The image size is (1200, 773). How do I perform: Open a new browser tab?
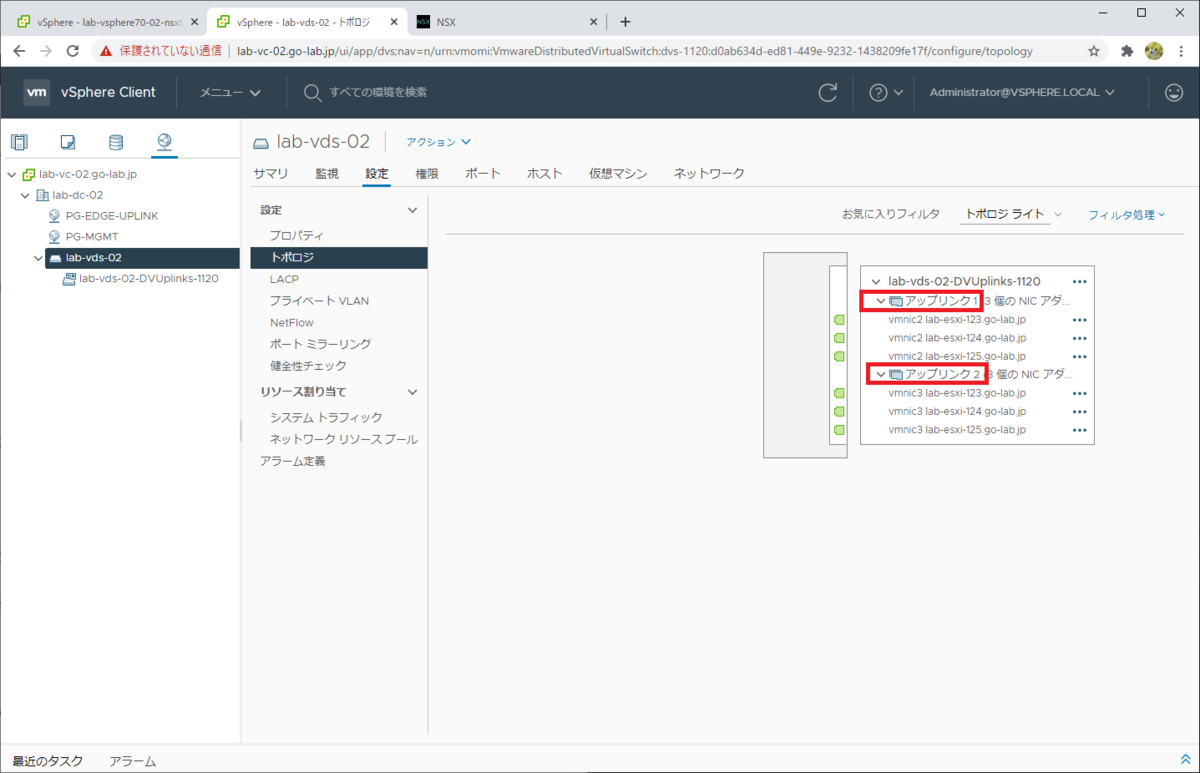[x=626, y=21]
